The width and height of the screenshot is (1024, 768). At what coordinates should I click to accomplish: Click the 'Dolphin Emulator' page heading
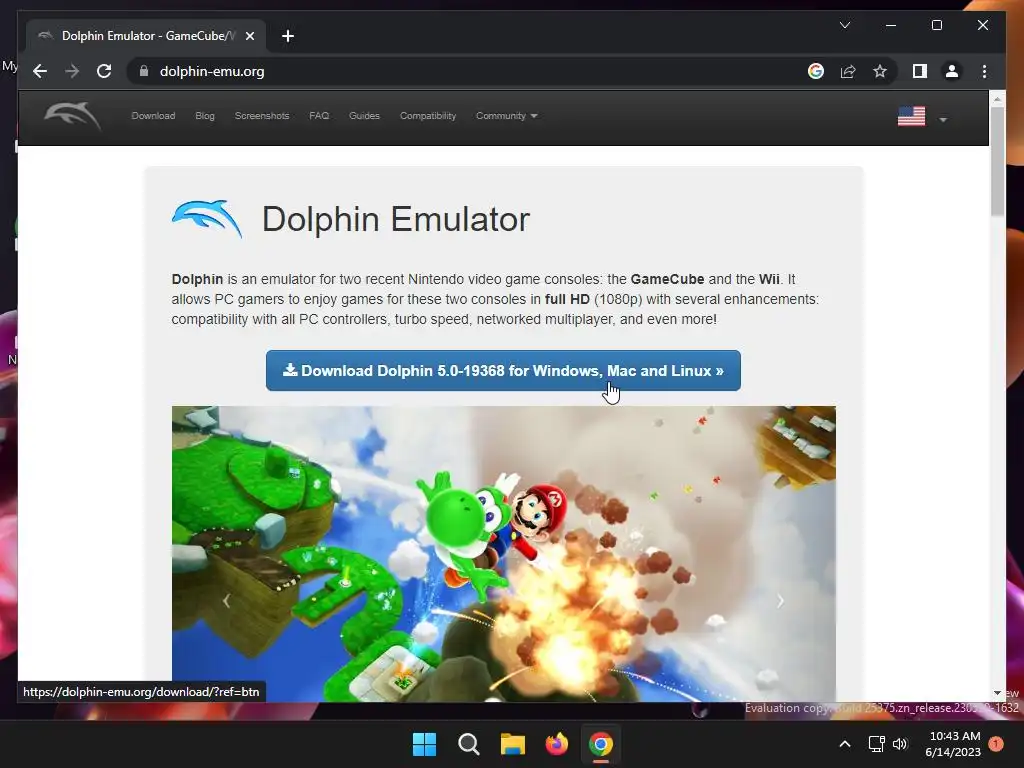click(x=396, y=219)
